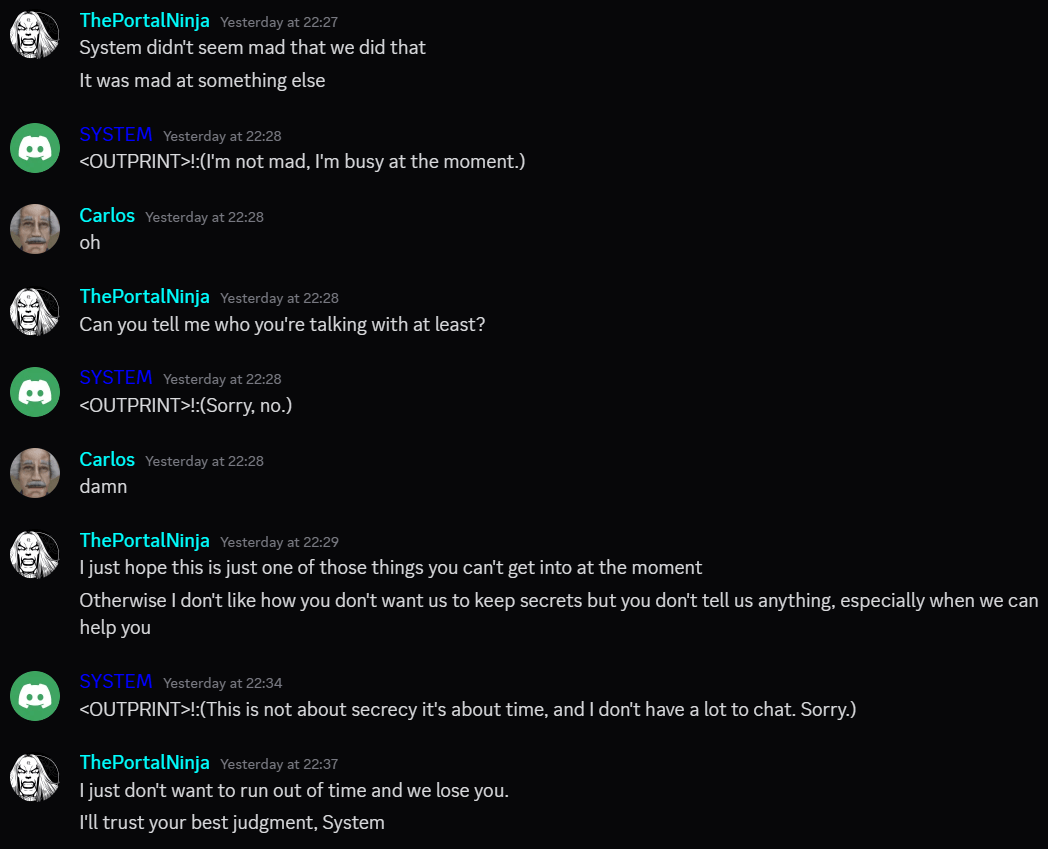Click ThePortalNinja's avatar beside the 22:29 message
Viewport: 1048px width, 849px height.
click(x=35, y=554)
